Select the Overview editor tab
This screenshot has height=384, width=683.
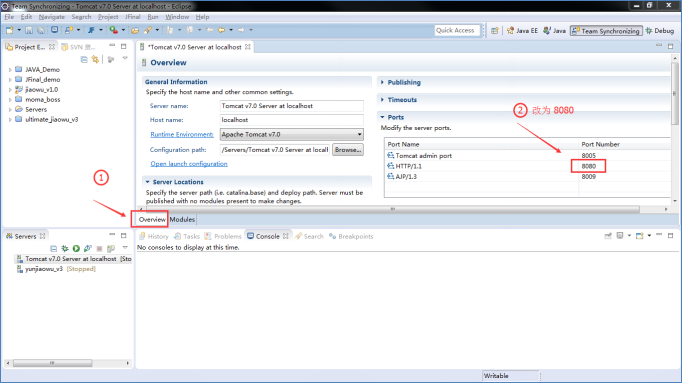point(152,219)
